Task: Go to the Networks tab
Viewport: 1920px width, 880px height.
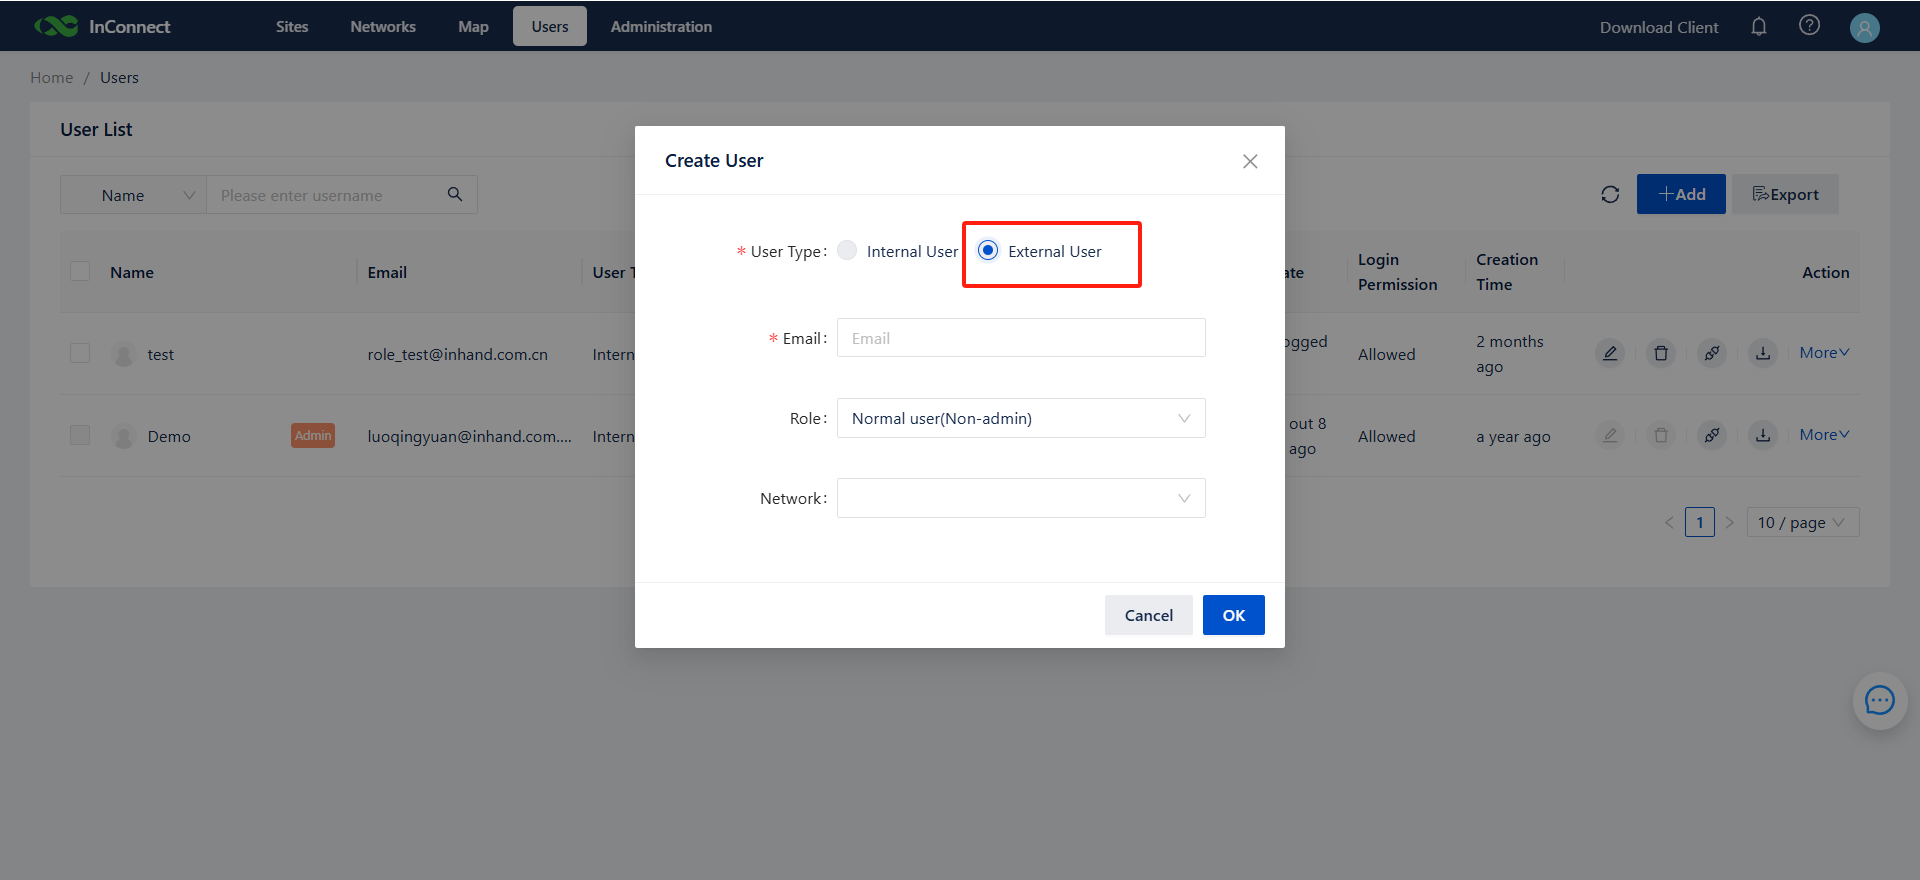Action: (382, 27)
